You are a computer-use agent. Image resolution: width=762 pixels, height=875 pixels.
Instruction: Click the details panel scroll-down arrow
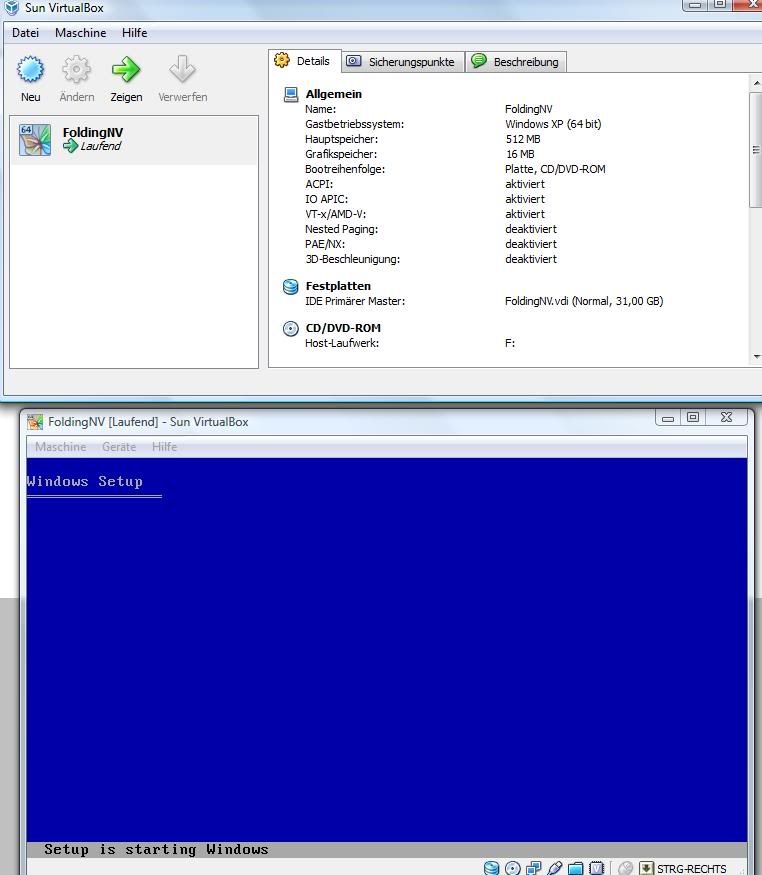pyautogui.click(x=756, y=357)
